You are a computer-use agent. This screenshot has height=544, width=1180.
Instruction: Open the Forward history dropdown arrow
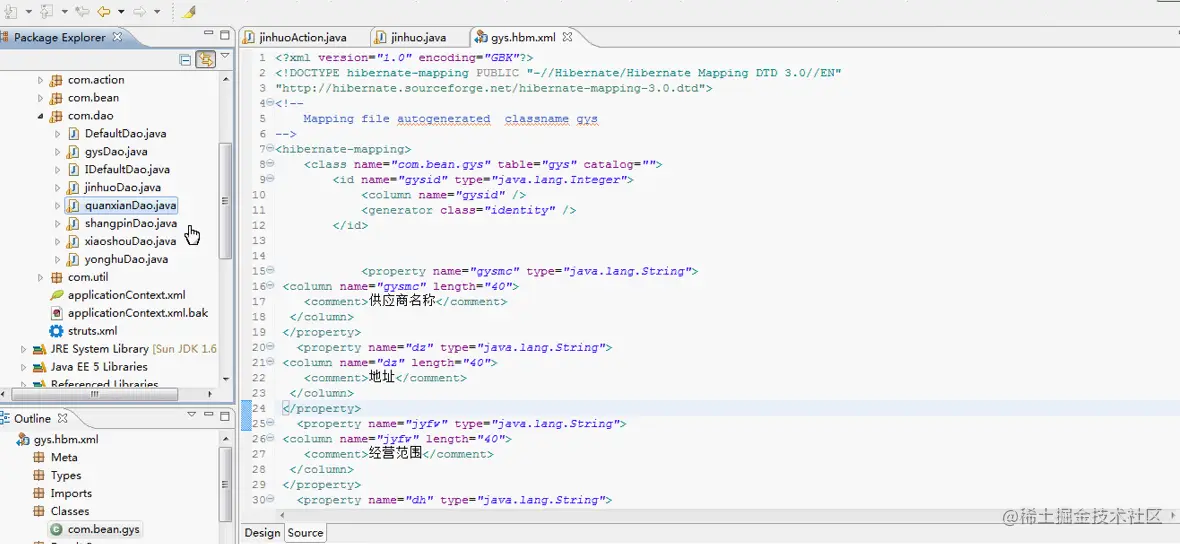point(157,12)
